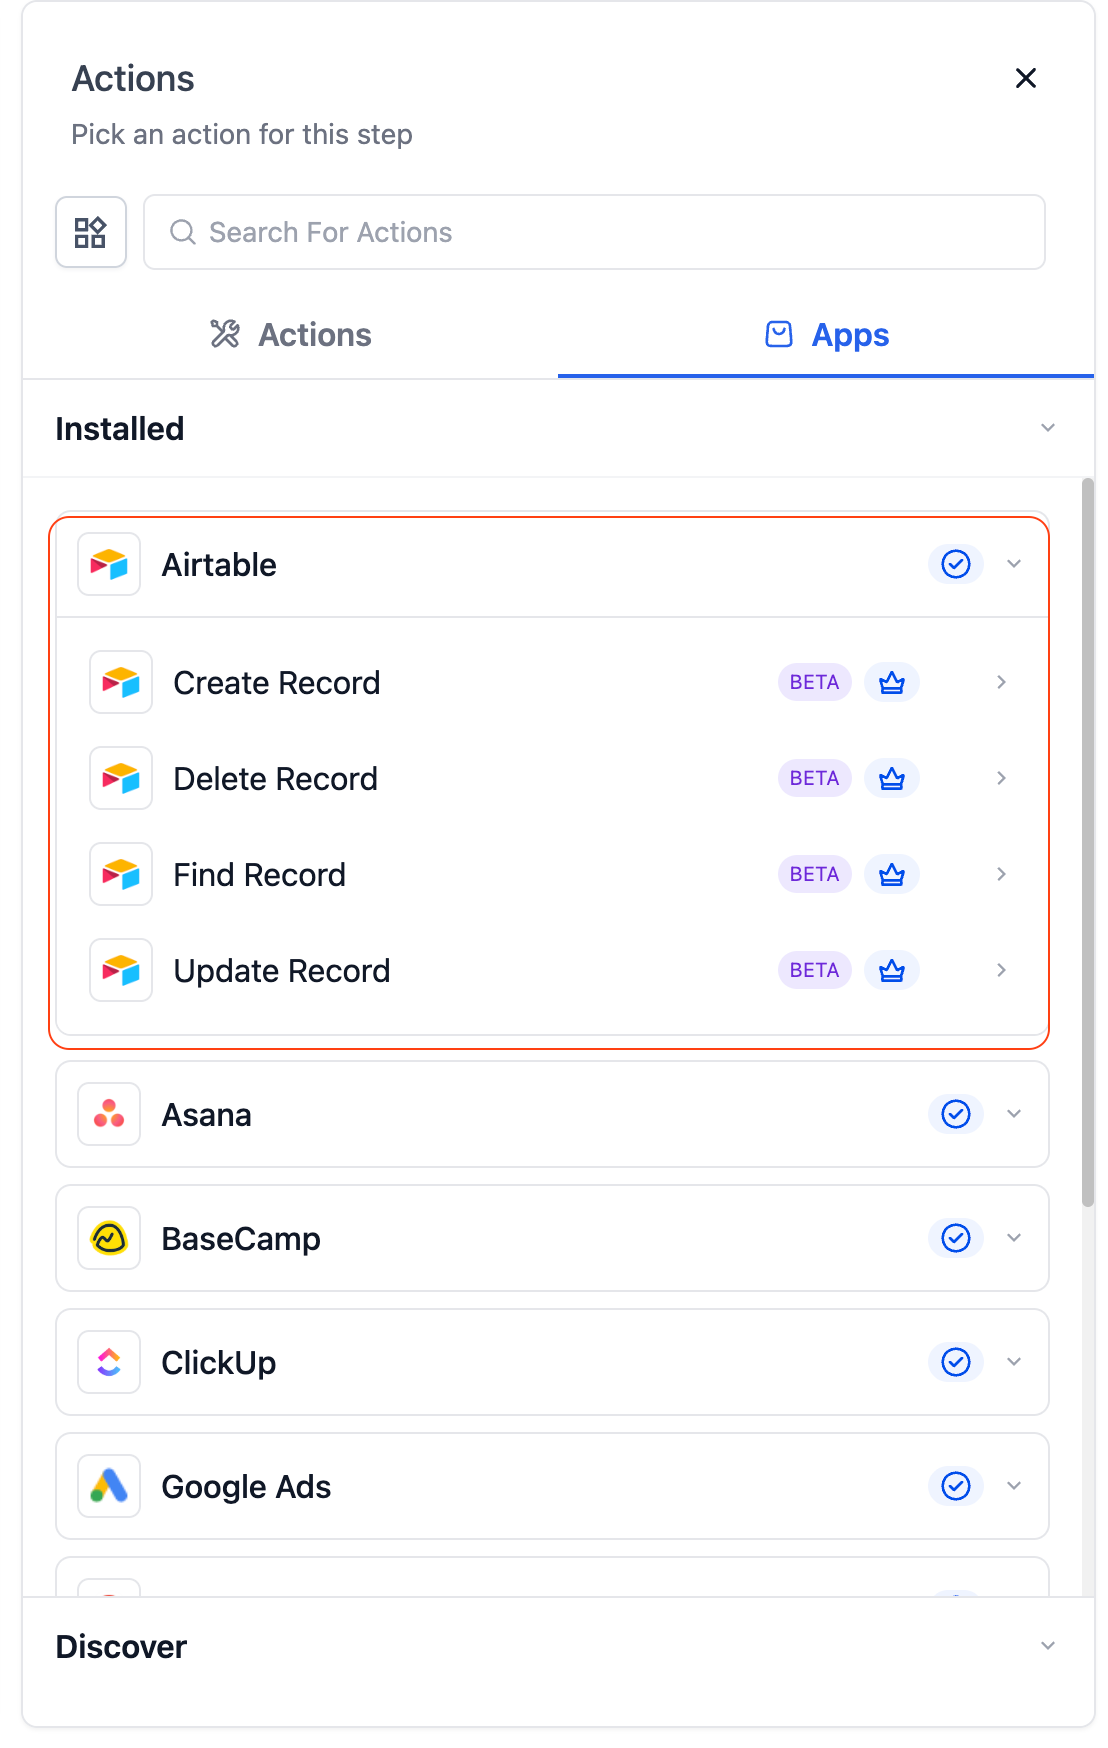1108x1748 pixels.
Task: Click the BETA badge on Update Record
Action: pos(815,970)
